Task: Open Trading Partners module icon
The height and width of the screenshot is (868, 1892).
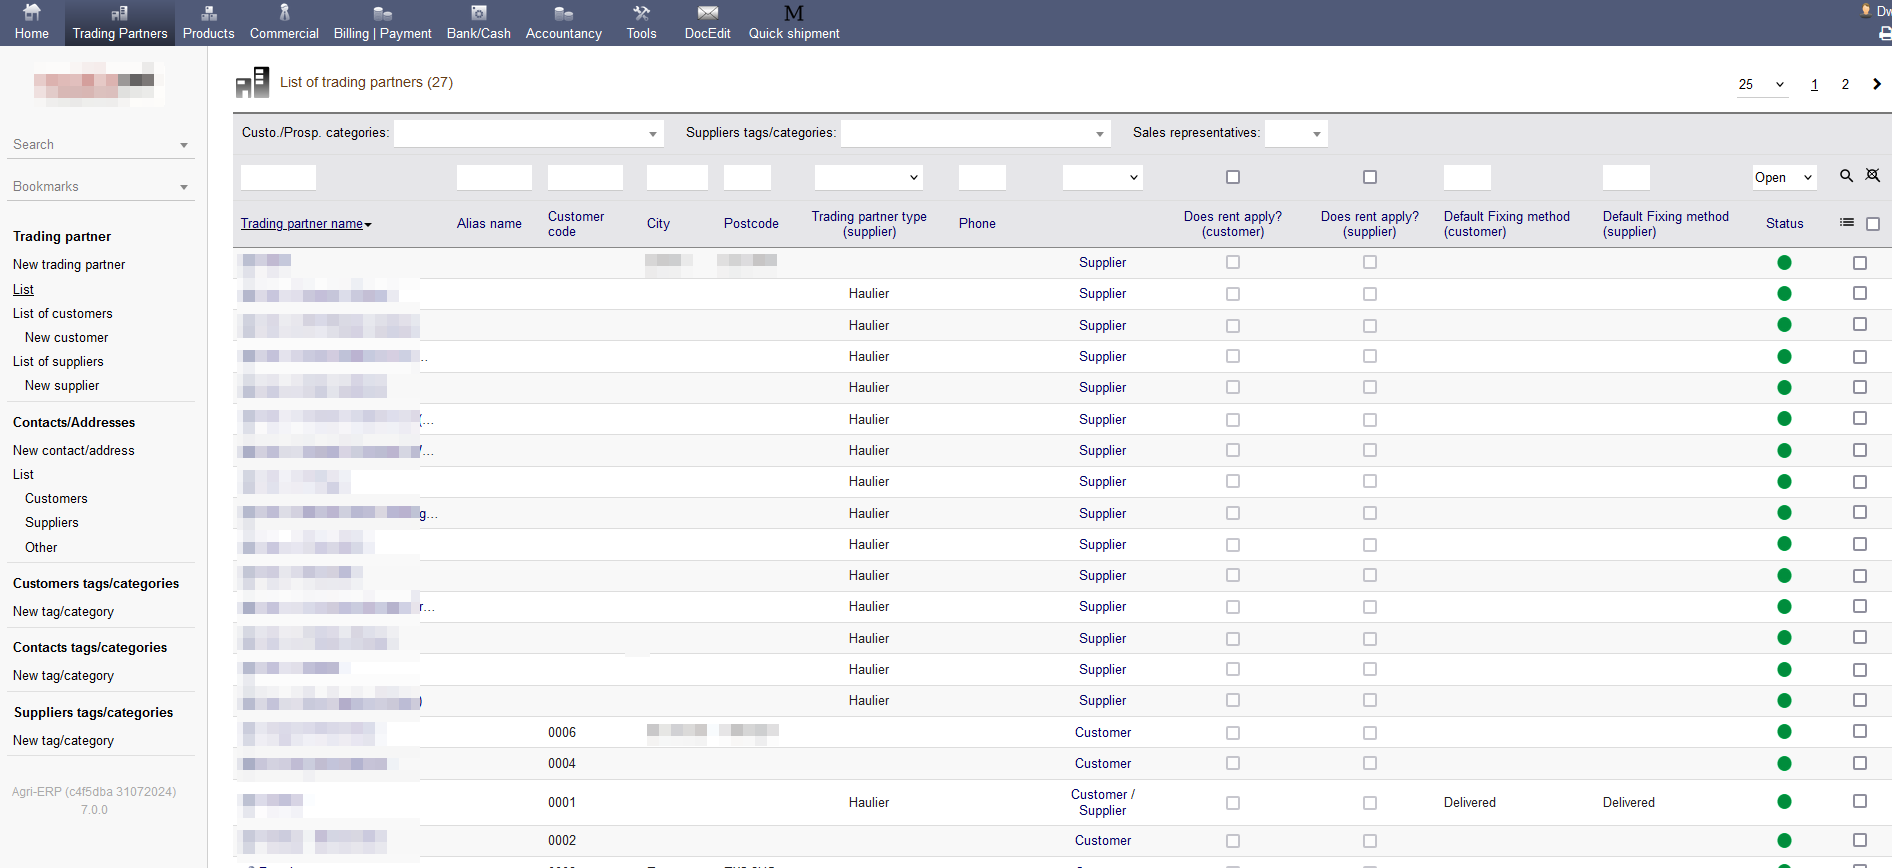Action: (x=119, y=13)
